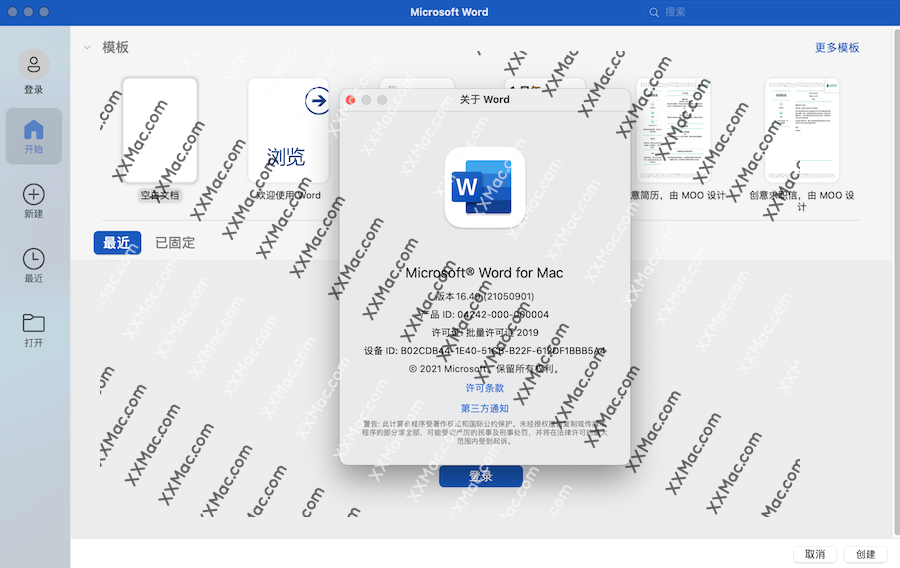Switch to the 最近 tab
The width and height of the screenshot is (900, 568).
click(117, 243)
